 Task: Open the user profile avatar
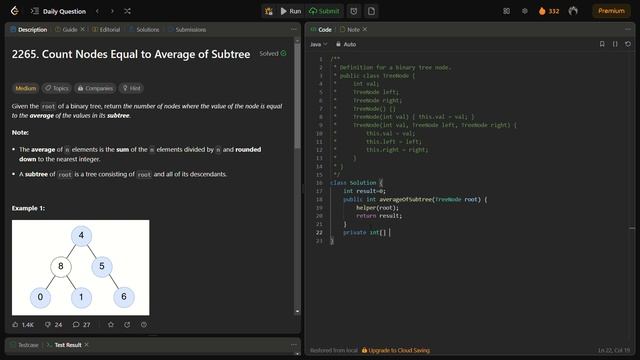[x=573, y=11]
